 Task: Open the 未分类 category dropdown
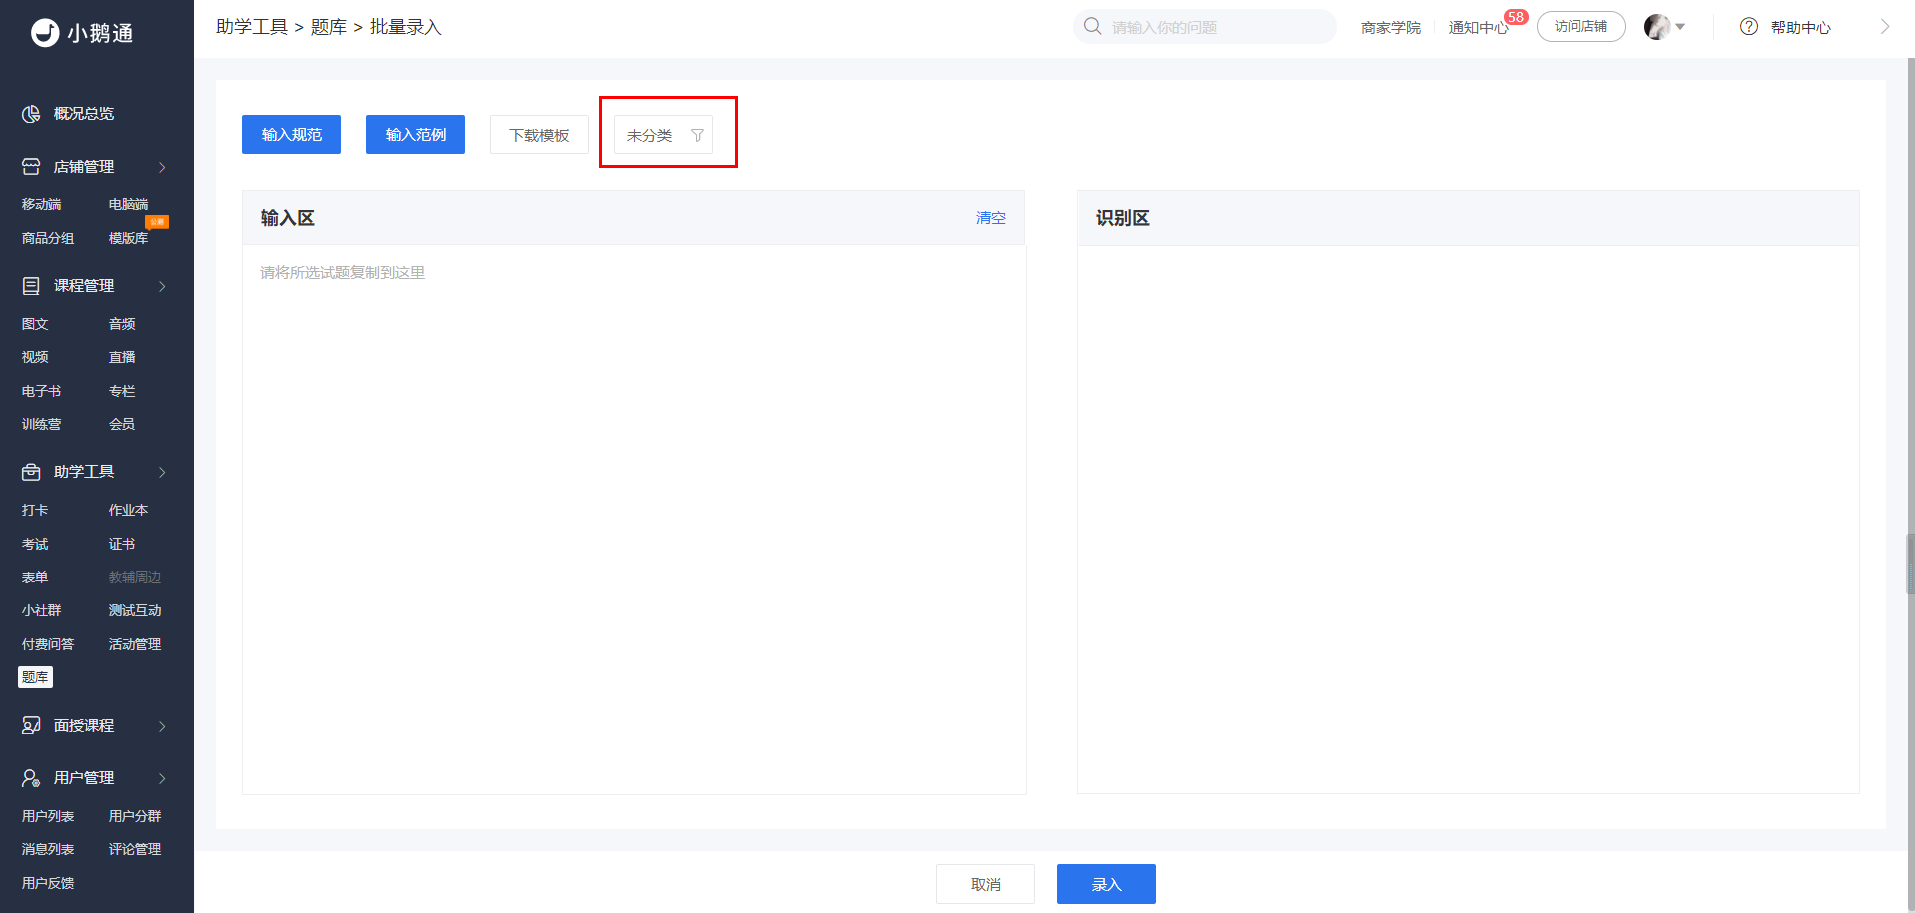coord(663,135)
